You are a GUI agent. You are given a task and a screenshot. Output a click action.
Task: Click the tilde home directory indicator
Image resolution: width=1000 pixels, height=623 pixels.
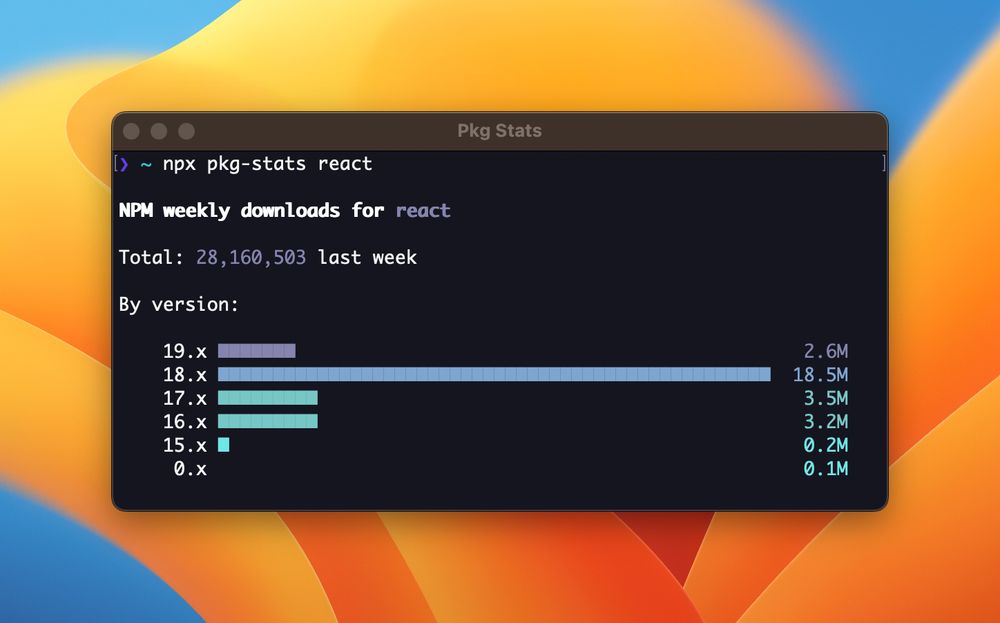[146, 165]
